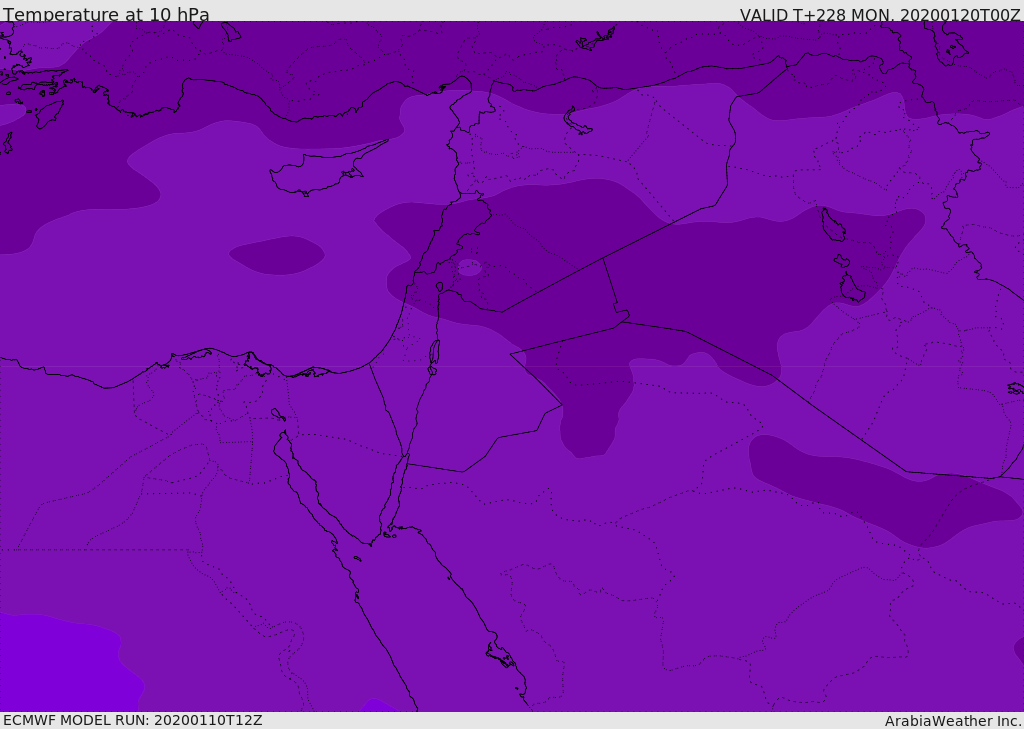Click the 'VALID T+228 MON. 20200120T00Z' label
The height and width of the screenshot is (729, 1024).
880,14
